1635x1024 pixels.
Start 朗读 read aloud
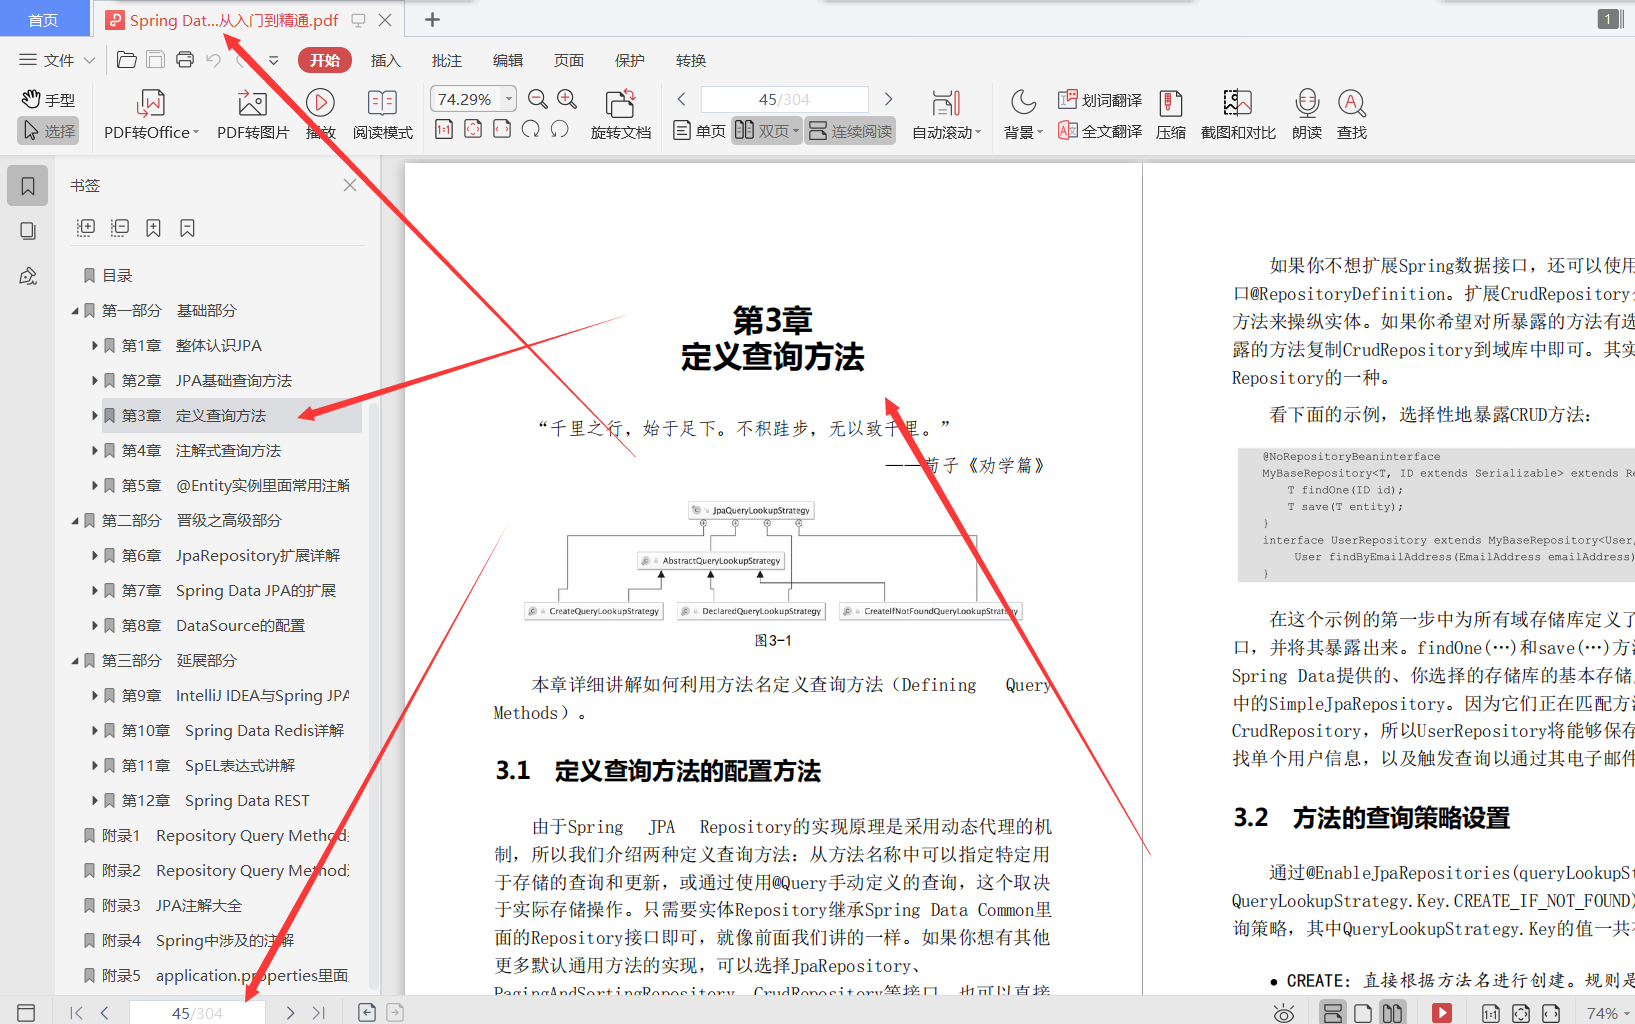(x=1307, y=115)
